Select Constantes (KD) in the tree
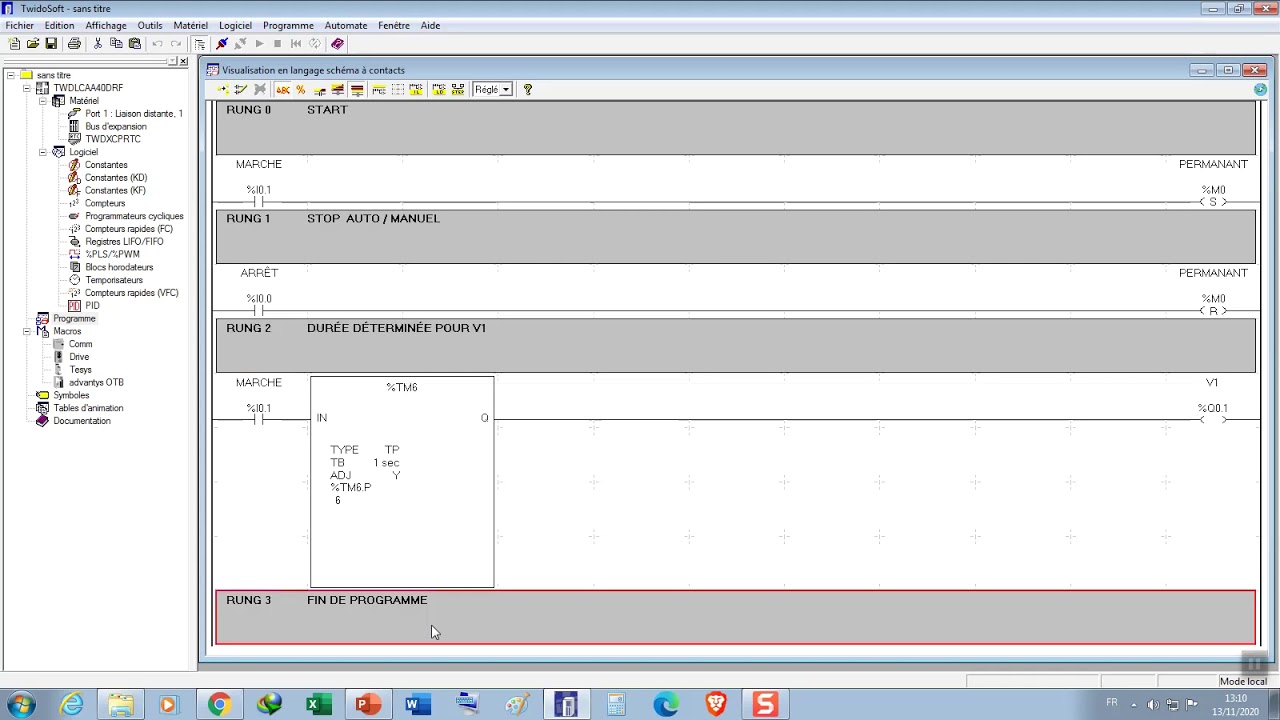The image size is (1280, 720). (x=115, y=178)
